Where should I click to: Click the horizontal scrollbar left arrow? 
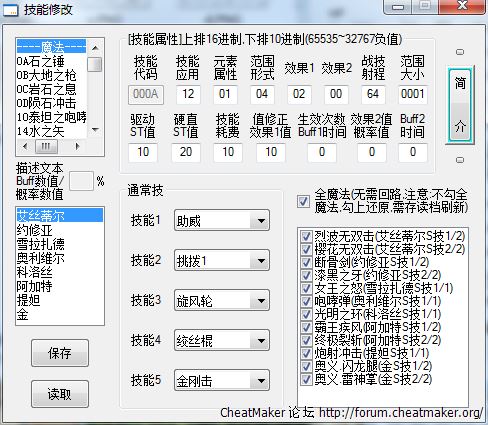(25, 146)
